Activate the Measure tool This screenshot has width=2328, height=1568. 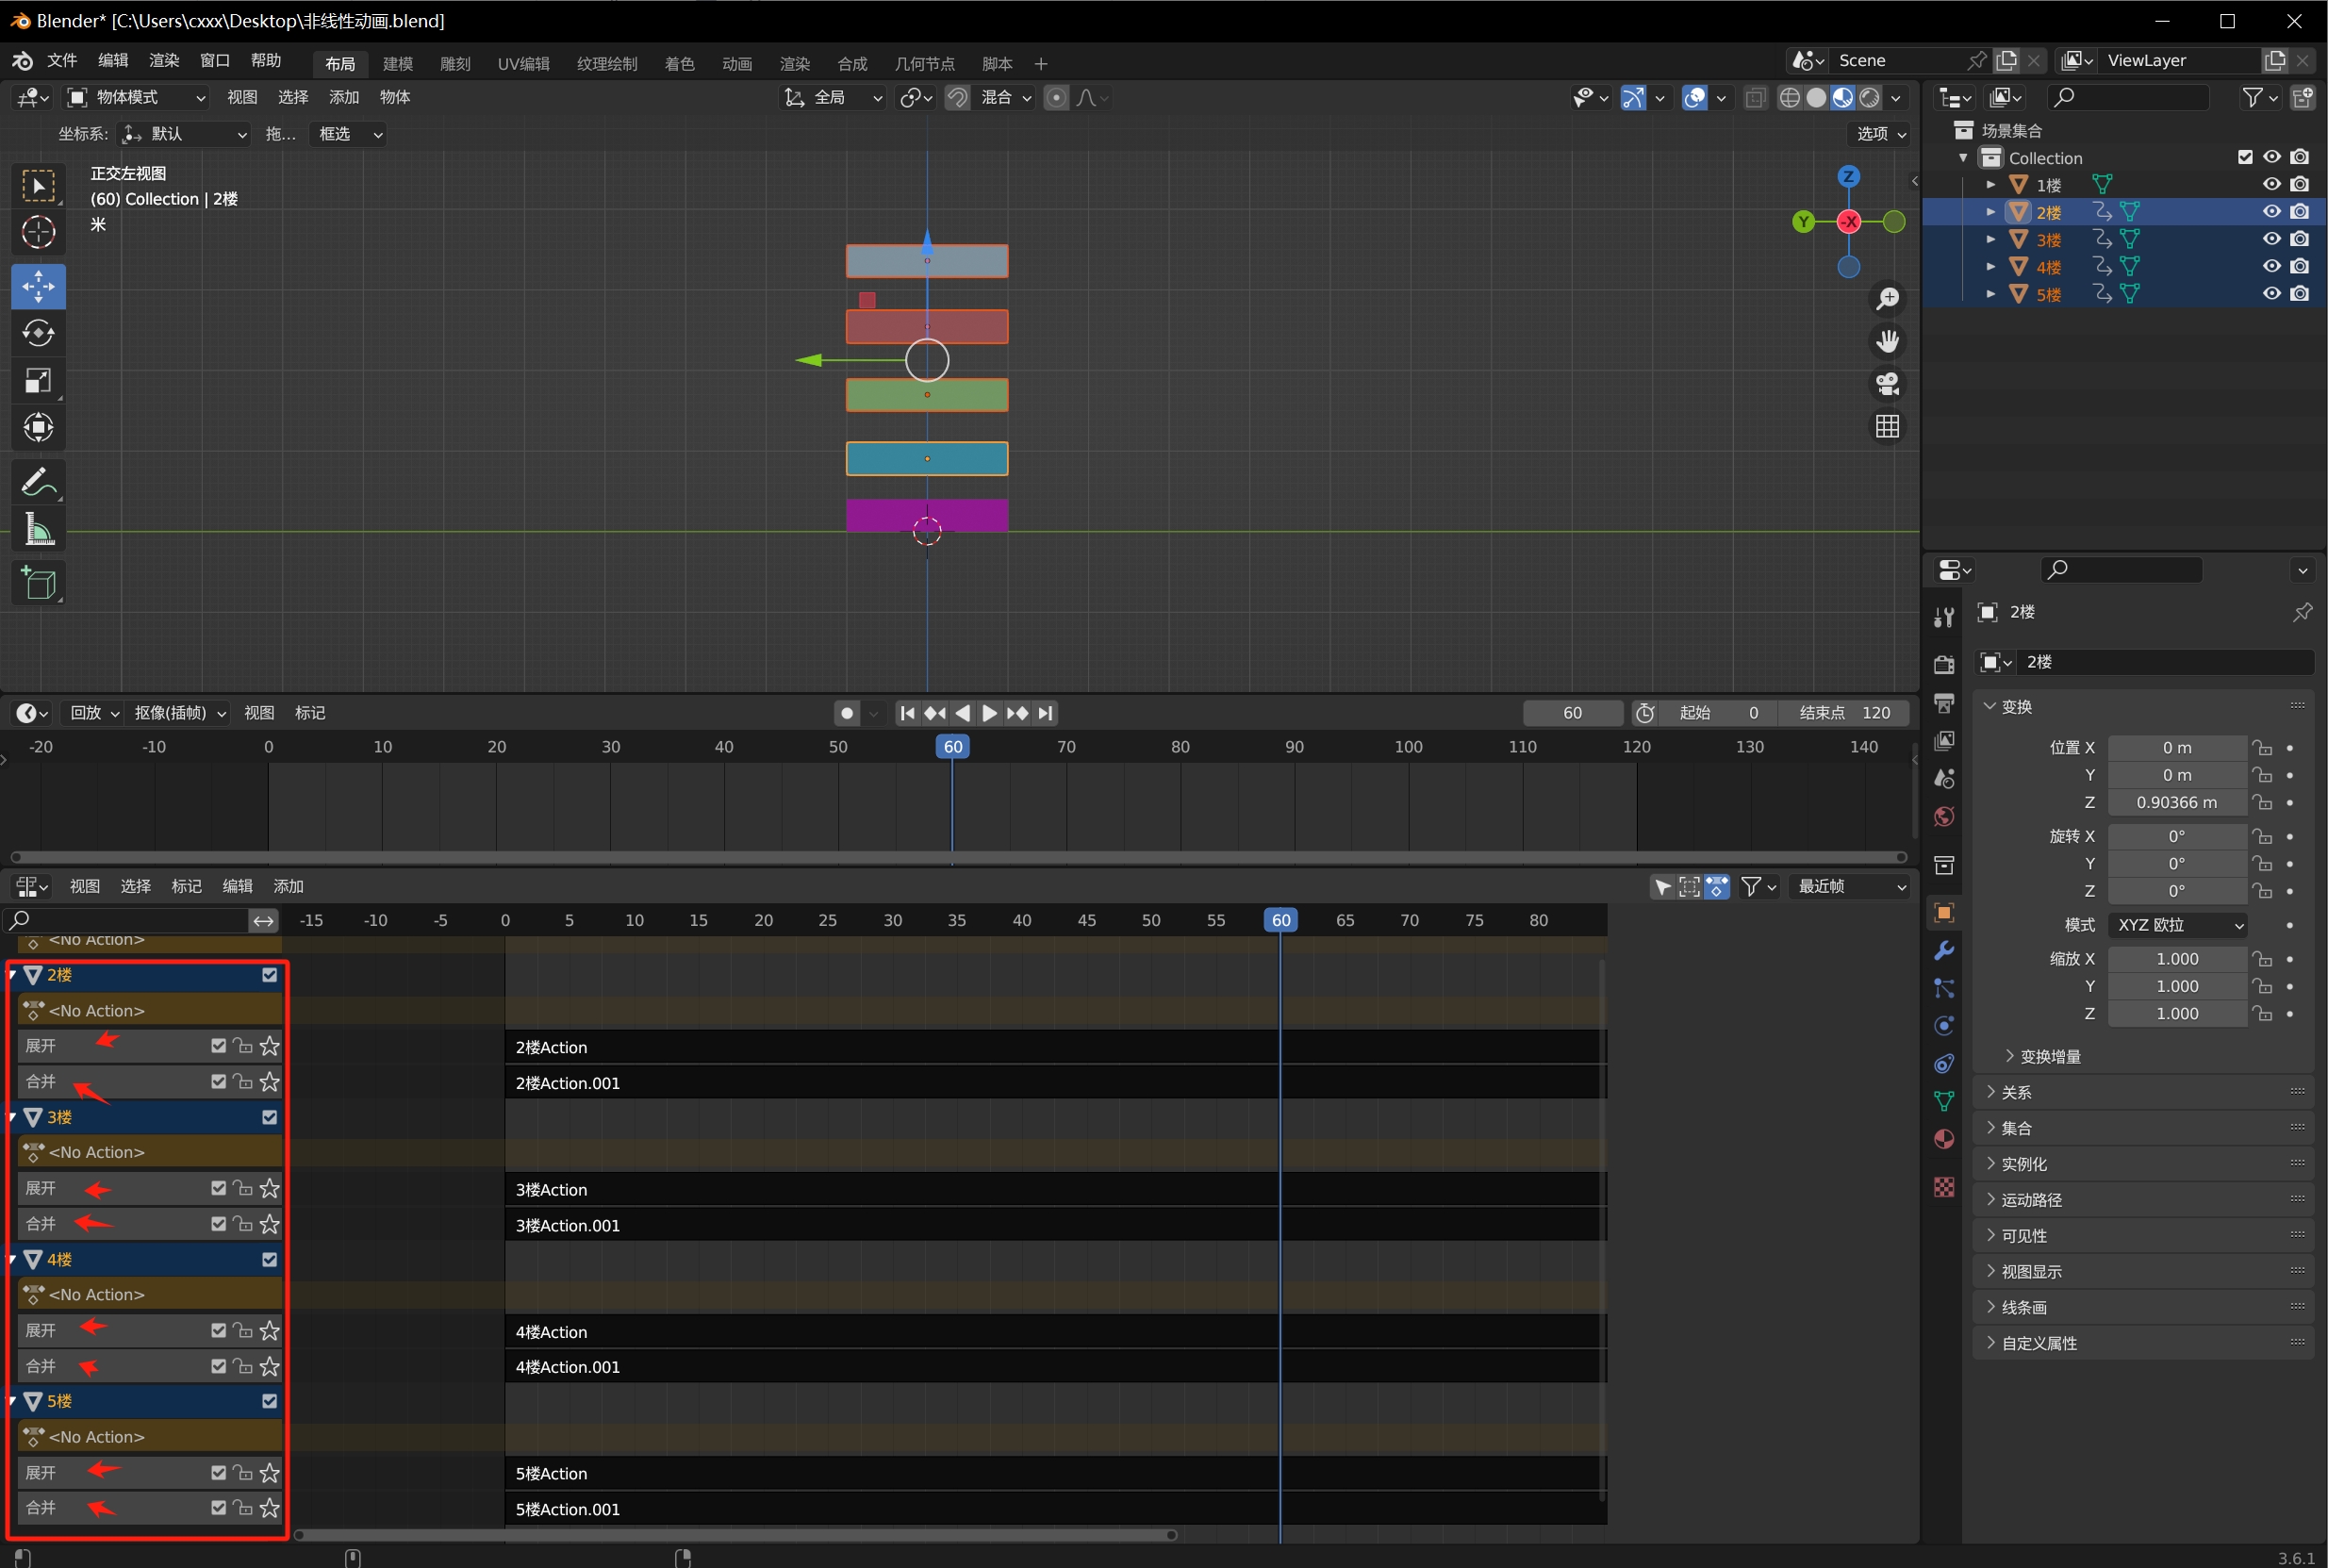click(38, 530)
